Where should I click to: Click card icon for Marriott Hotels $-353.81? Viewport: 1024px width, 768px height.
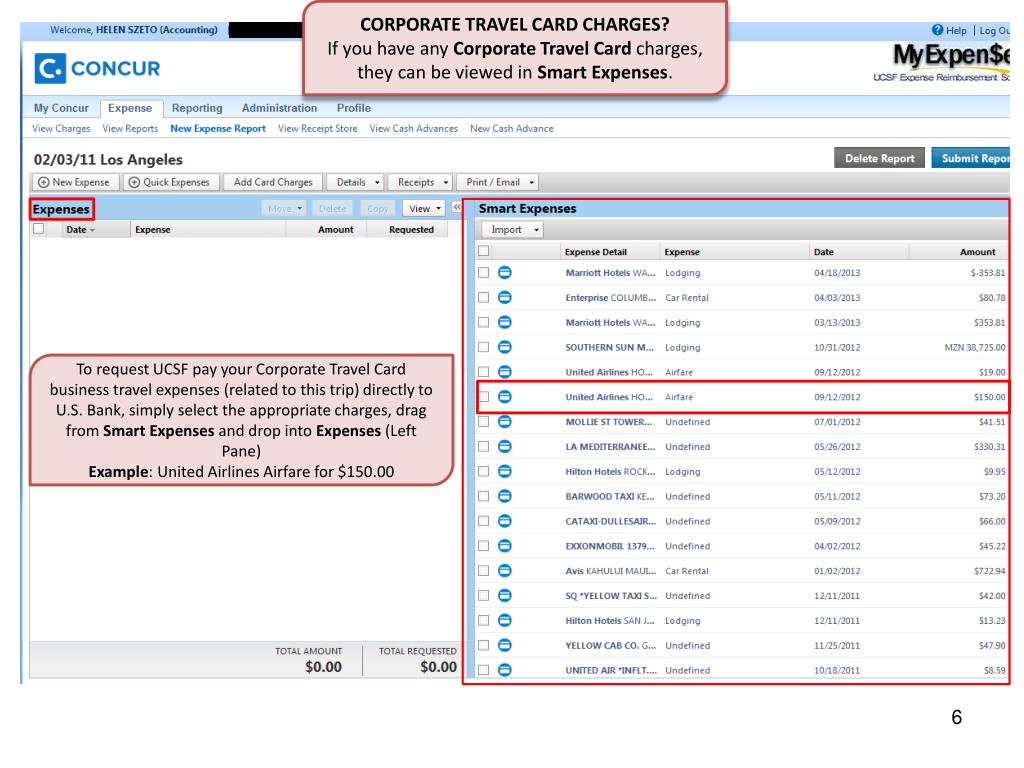point(505,273)
